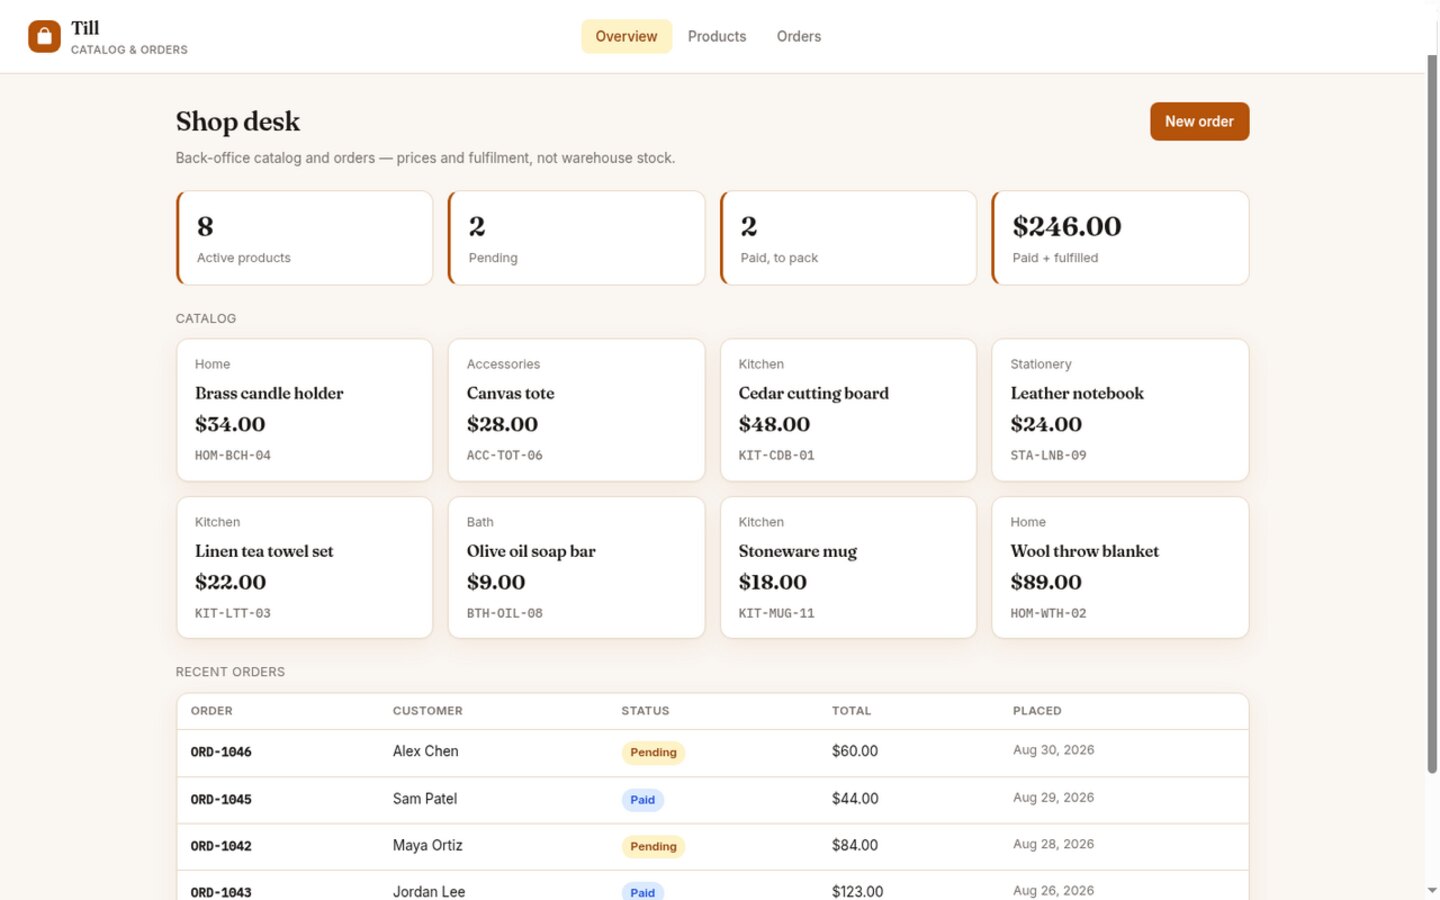Select the Stoneware mug product card
This screenshot has height=900, width=1440.
click(x=848, y=568)
